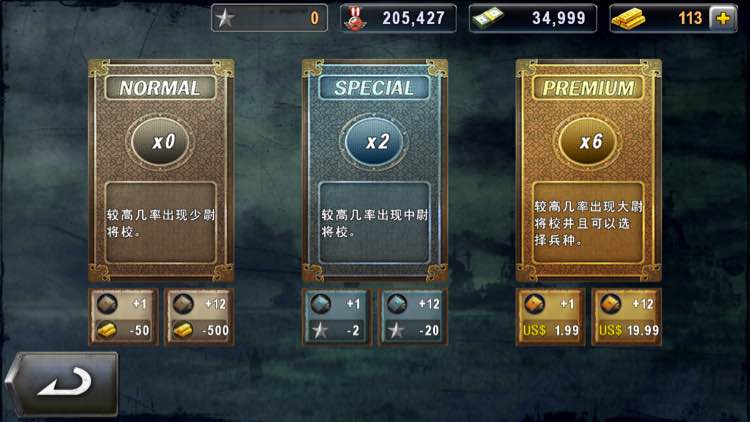Tap the x2 Special card count badge
The height and width of the screenshot is (422, 750).
click(375, 142)
